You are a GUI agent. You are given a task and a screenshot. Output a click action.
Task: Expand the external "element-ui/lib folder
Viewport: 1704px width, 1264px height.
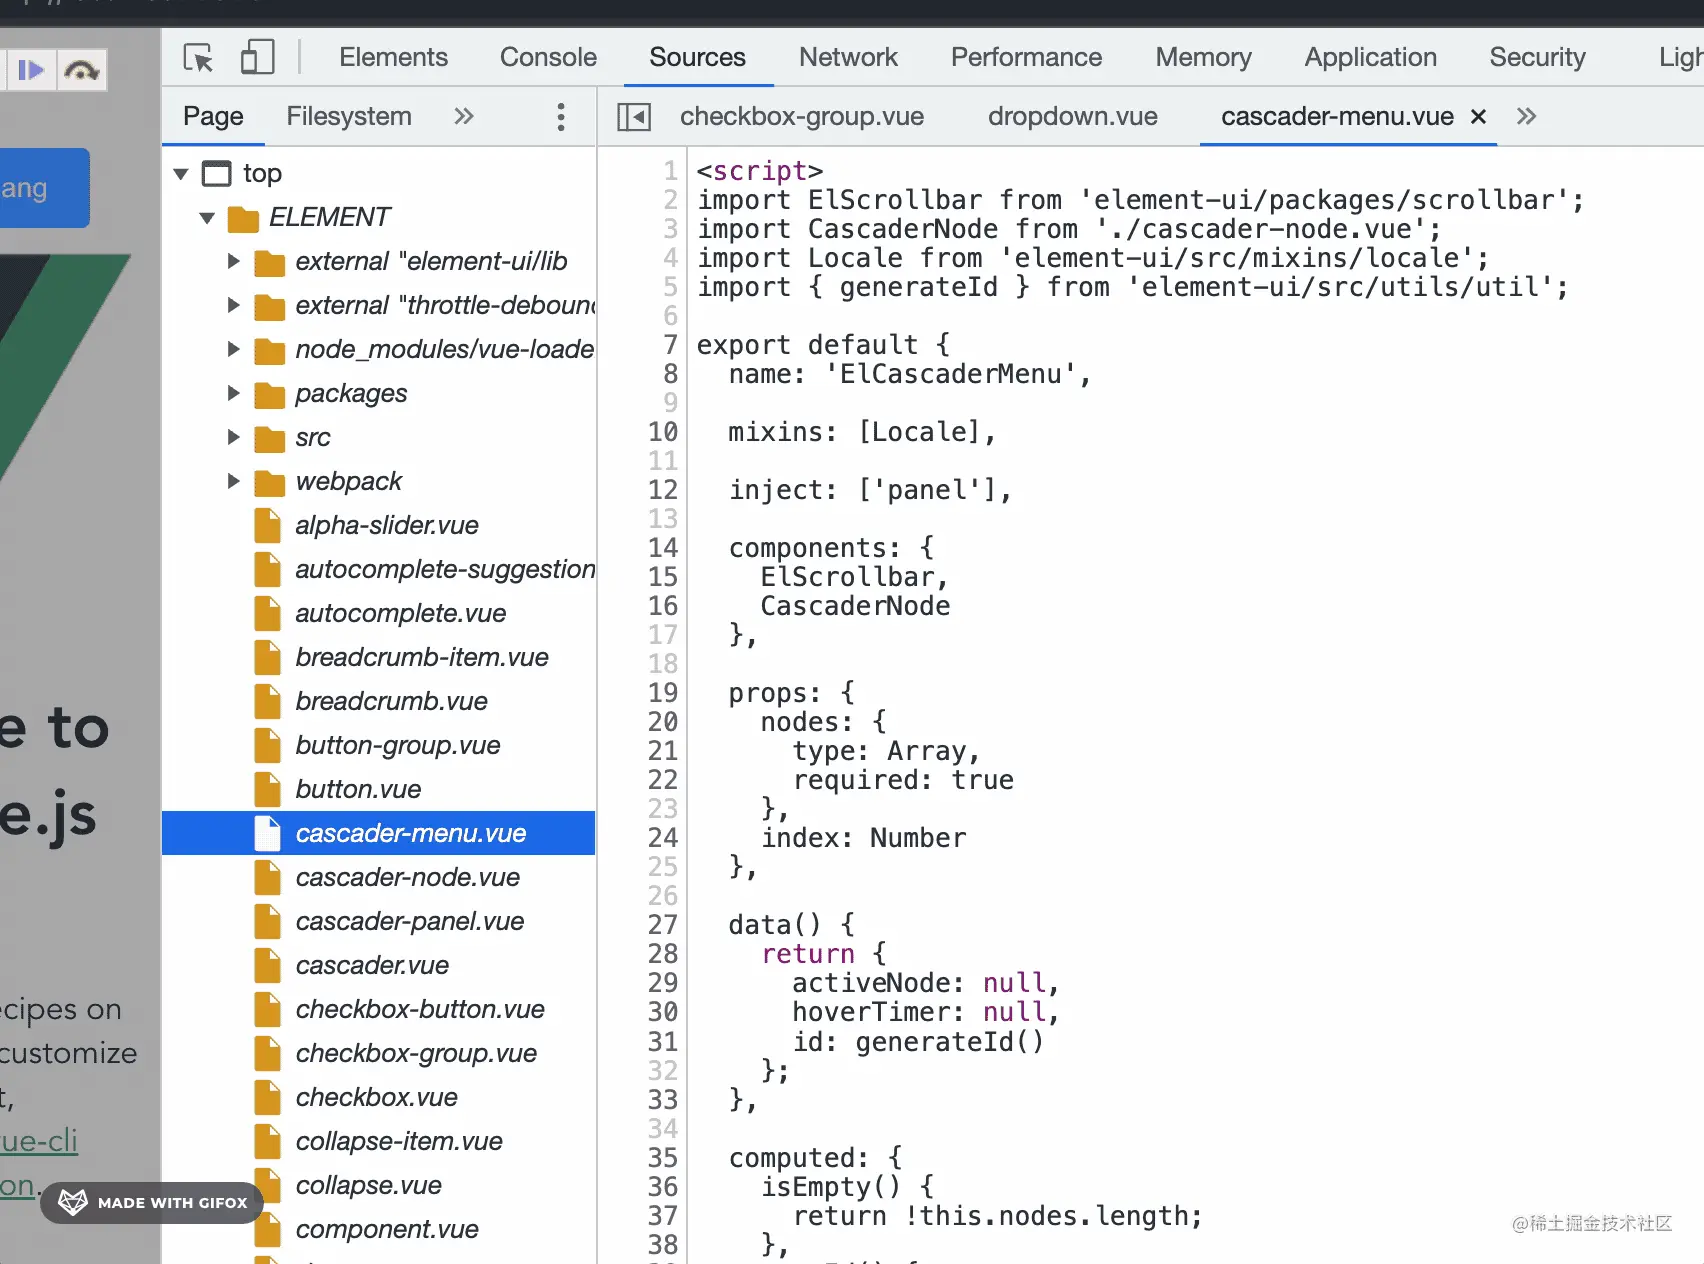tap(233, 261)
